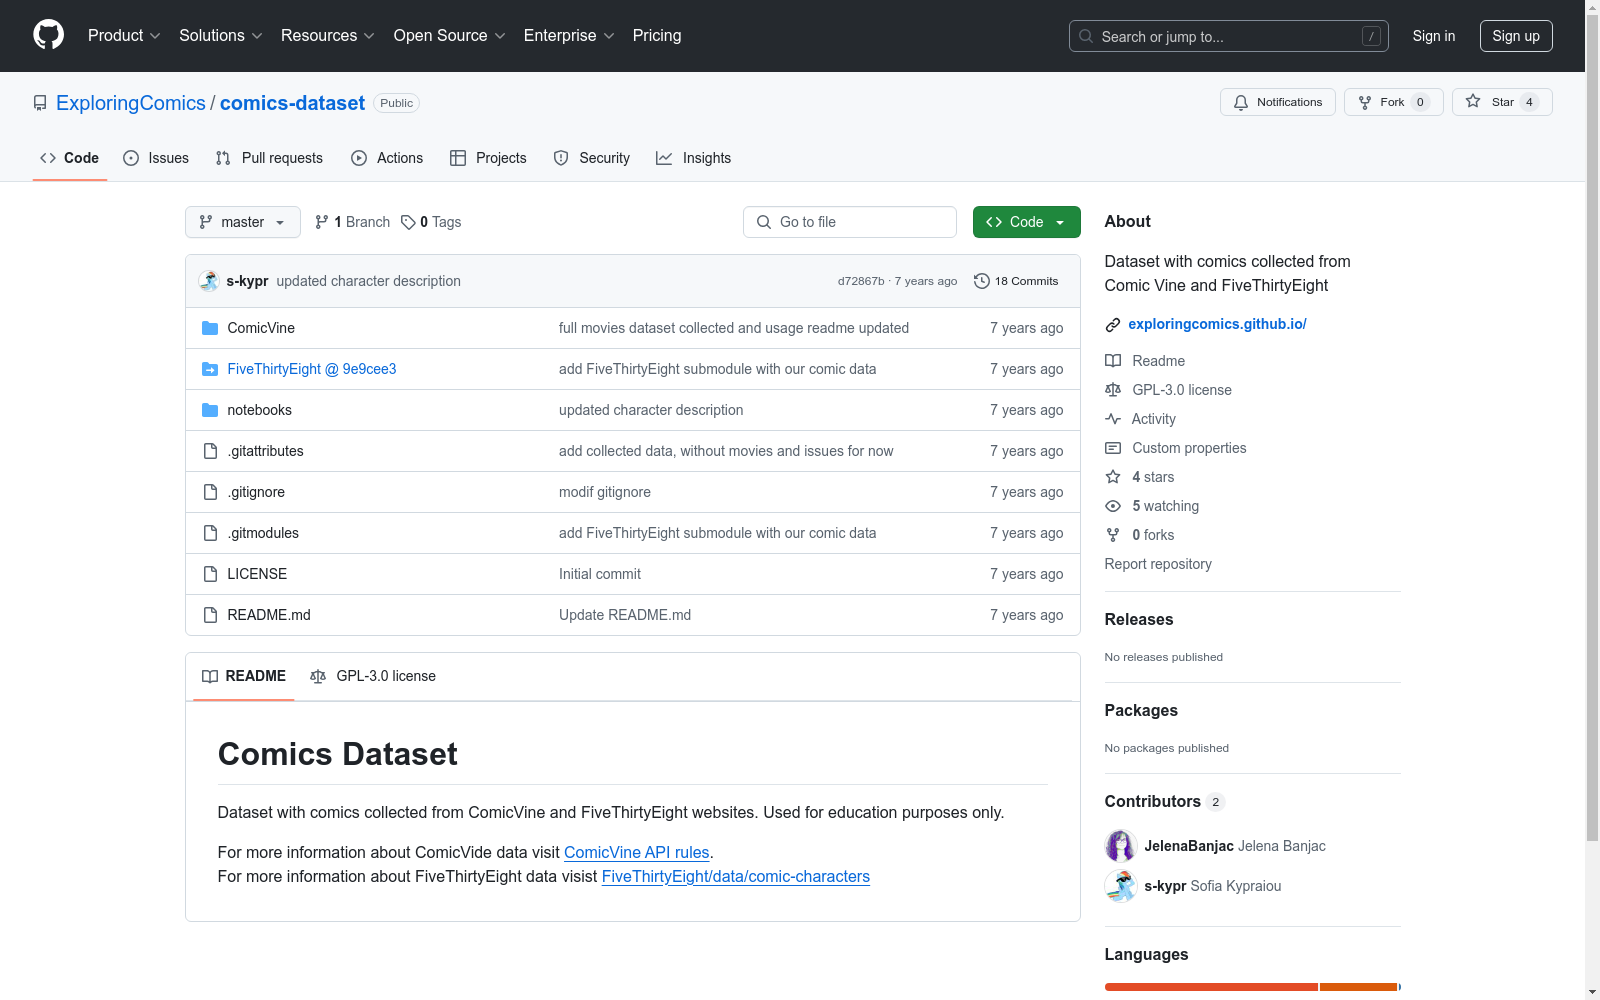Image resolution: width=1600 pixels, height=1000 pixels.
Task: Click the Activity pulse icon
Action: (1113, 419)
